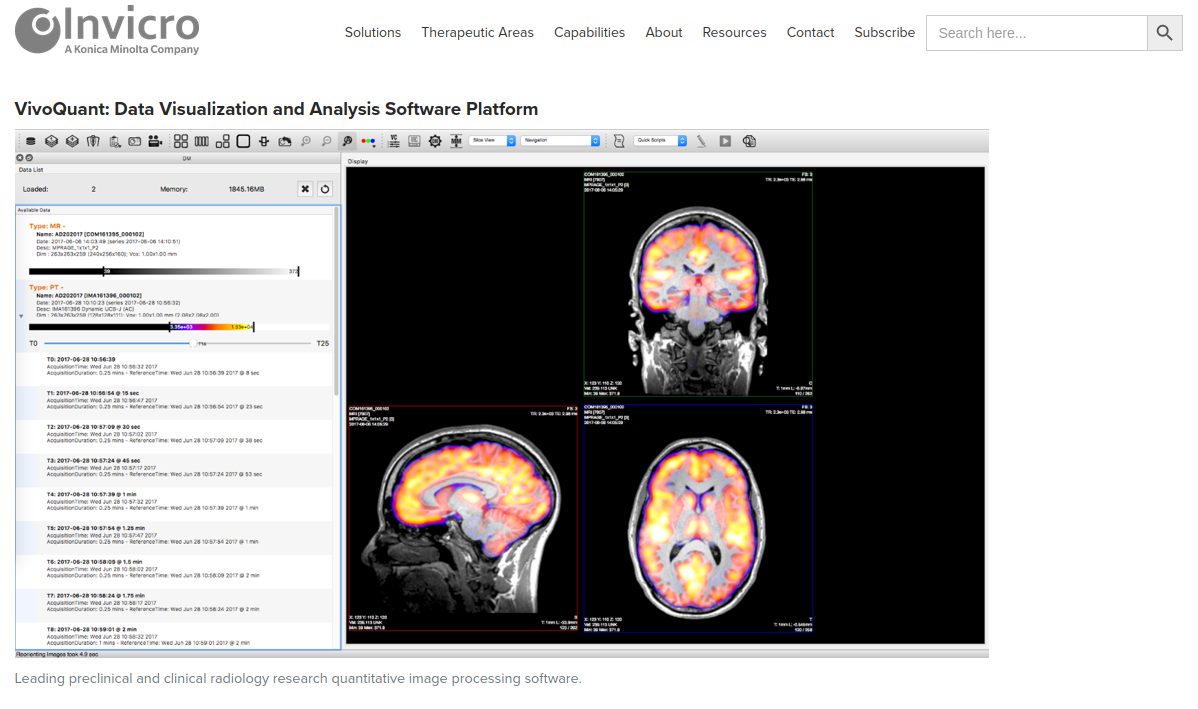
Task: Adjust the MR grayscale intensity slider
Action: 164,271
